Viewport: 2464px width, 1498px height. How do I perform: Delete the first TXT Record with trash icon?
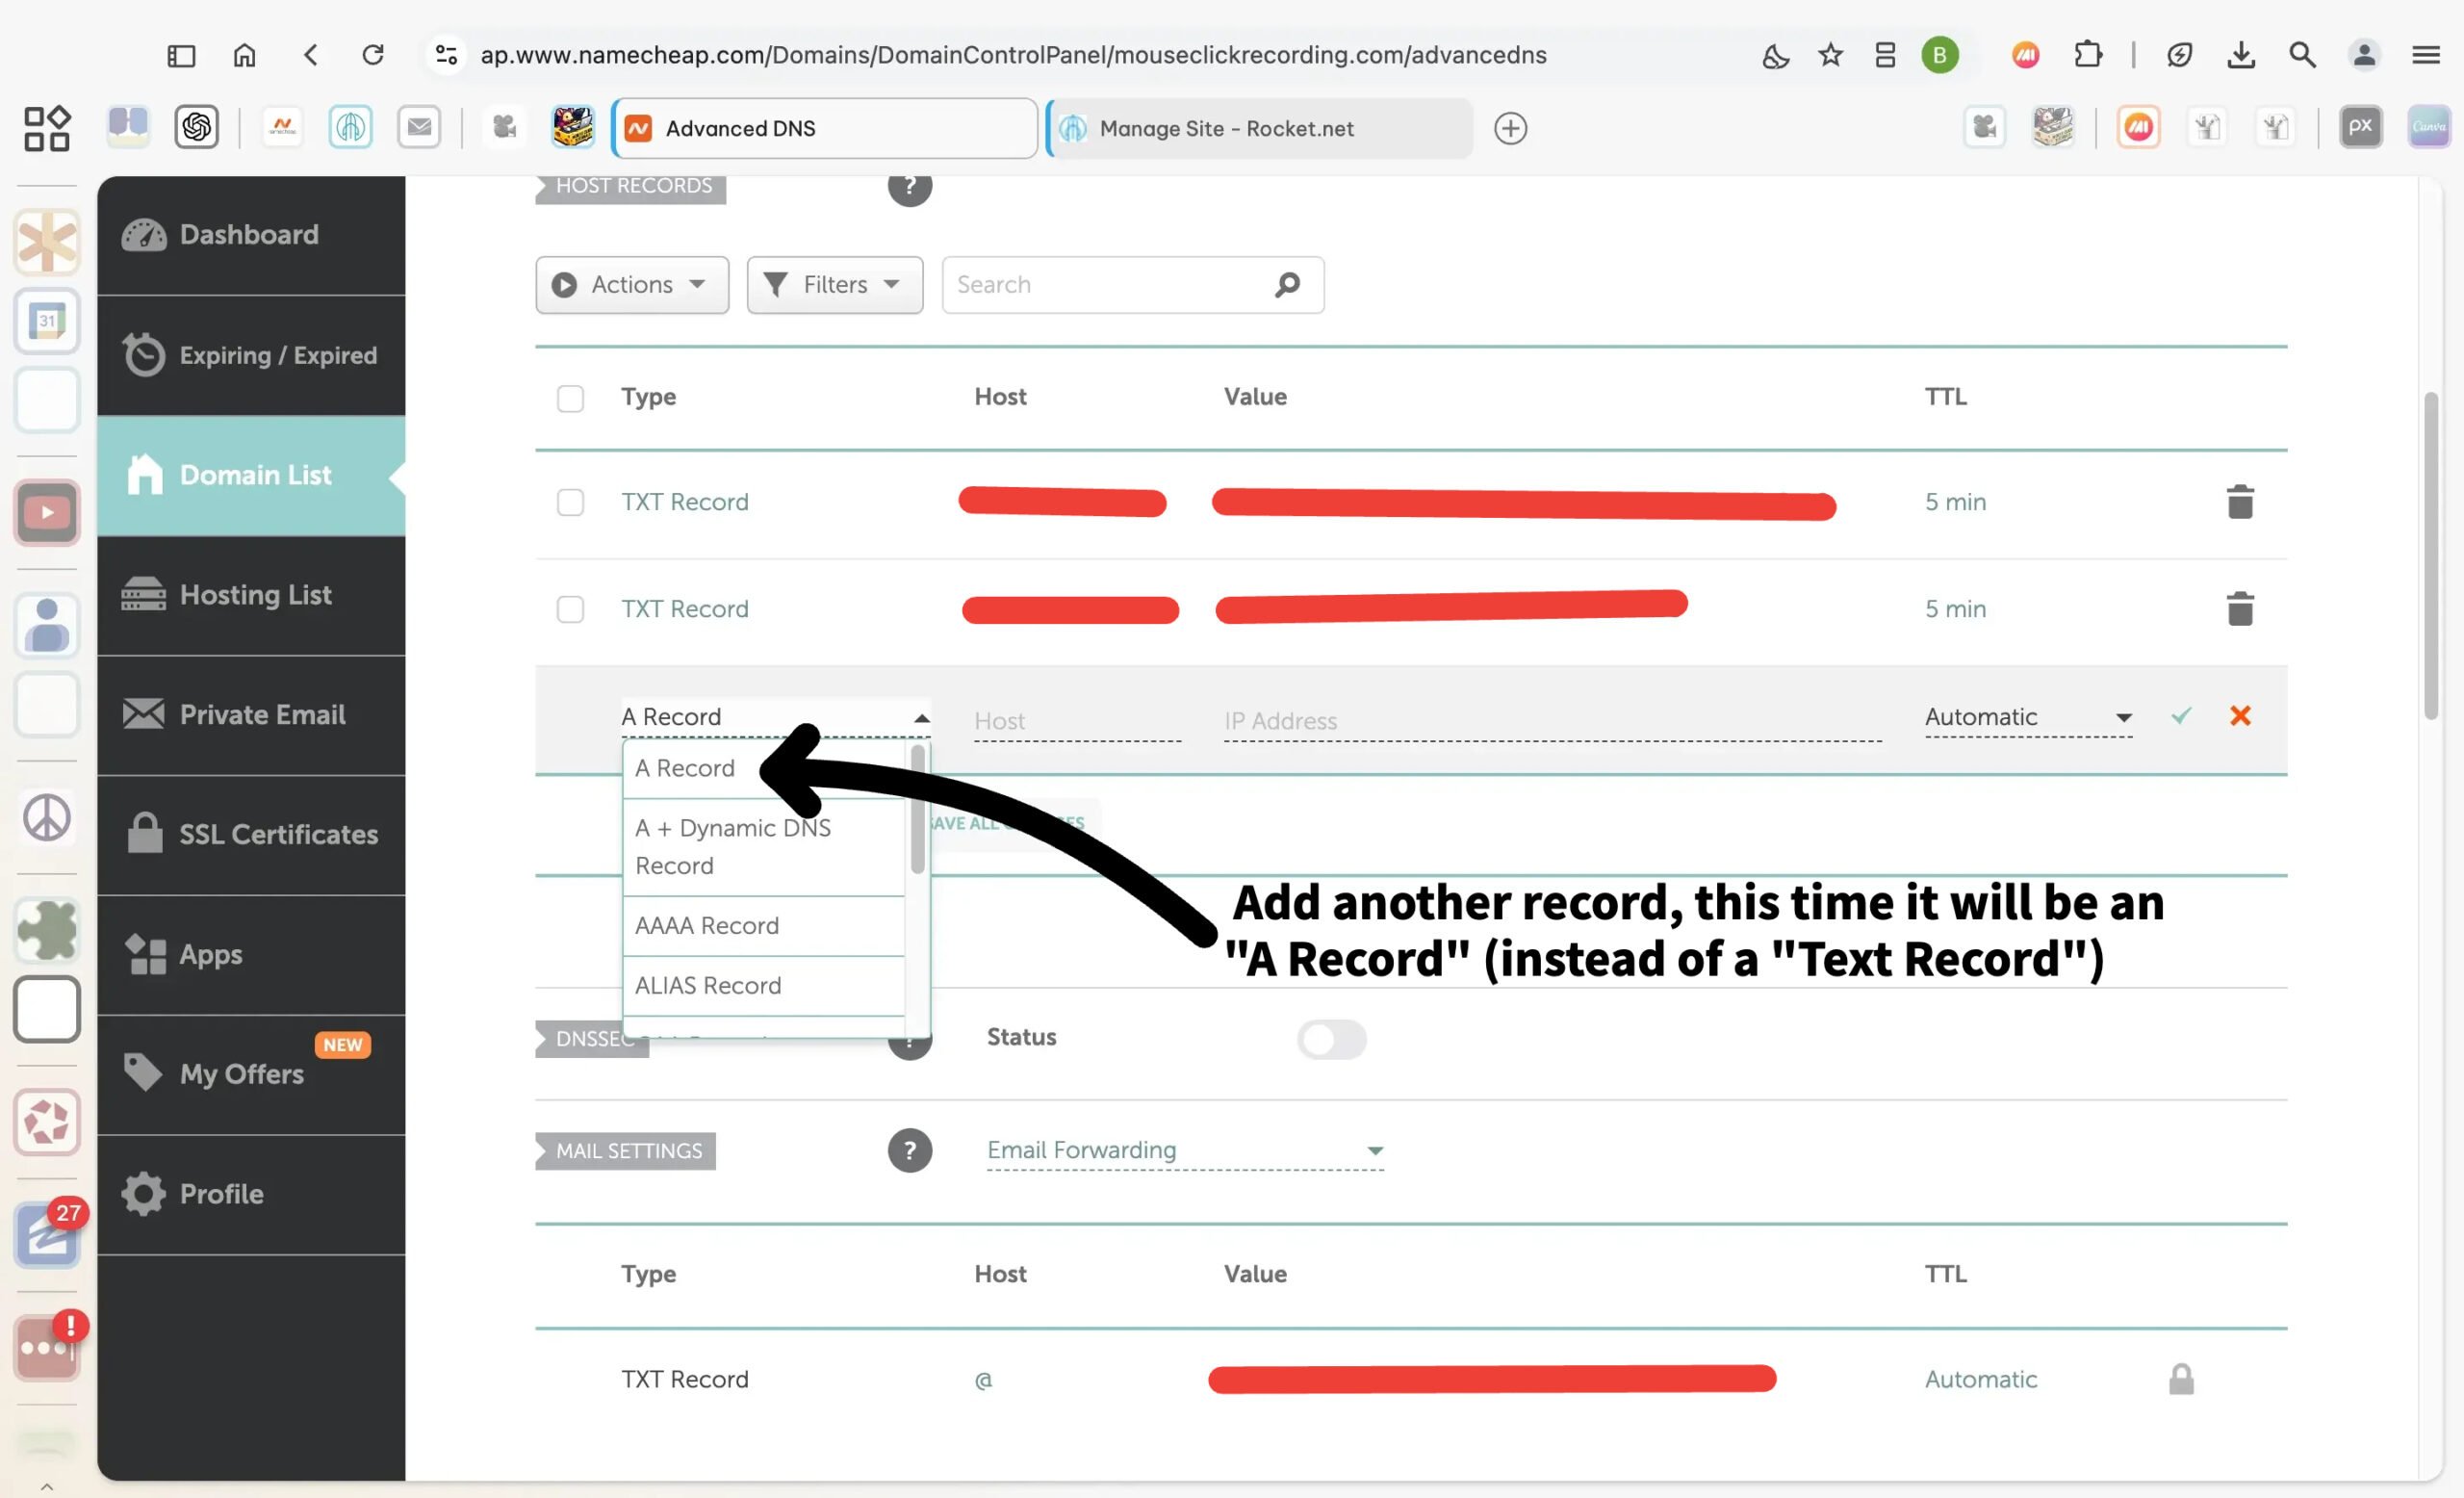tap(2239, 502)
